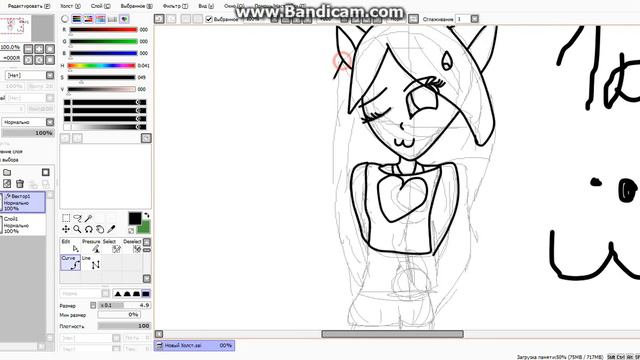Select the Line tool

[91, 262]
